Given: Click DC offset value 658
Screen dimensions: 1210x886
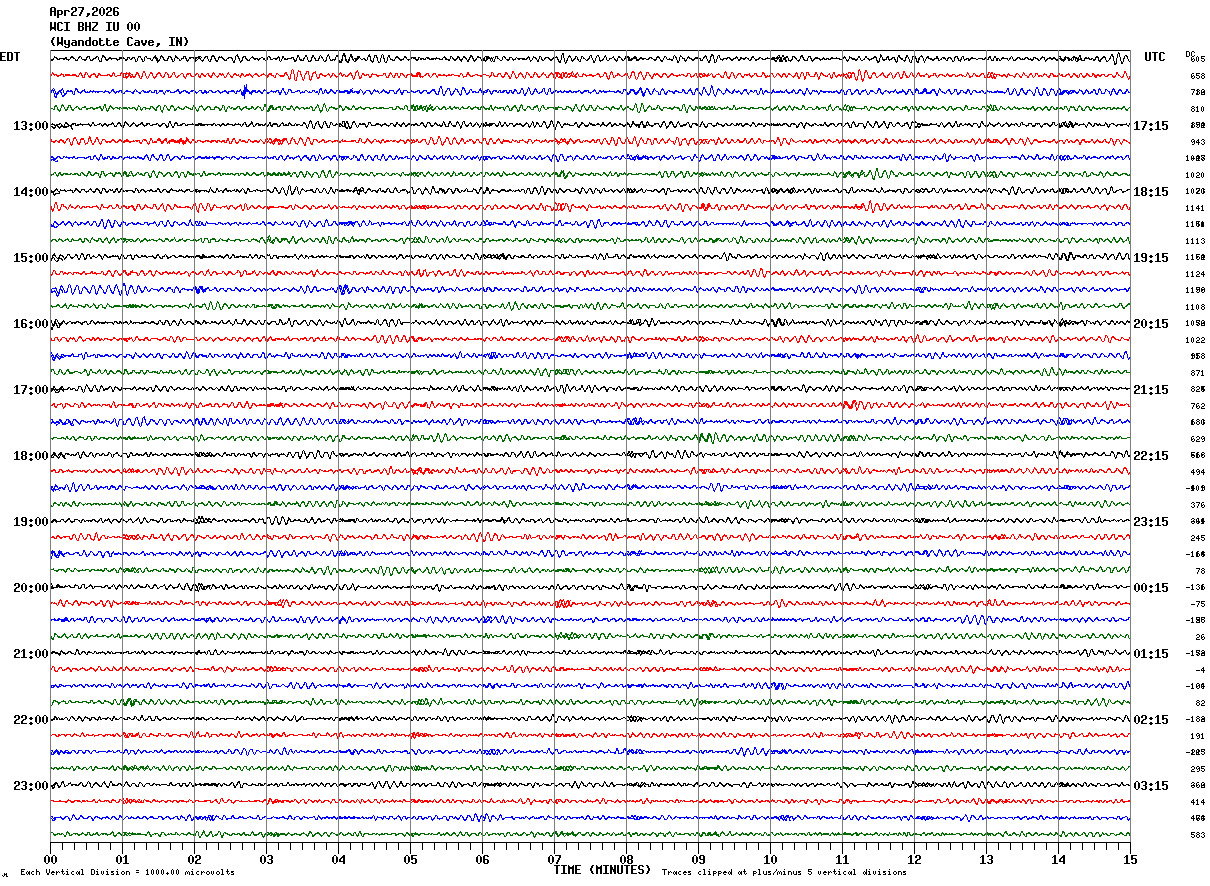Looking at the screenshot, I should (x=1197, y=76).
